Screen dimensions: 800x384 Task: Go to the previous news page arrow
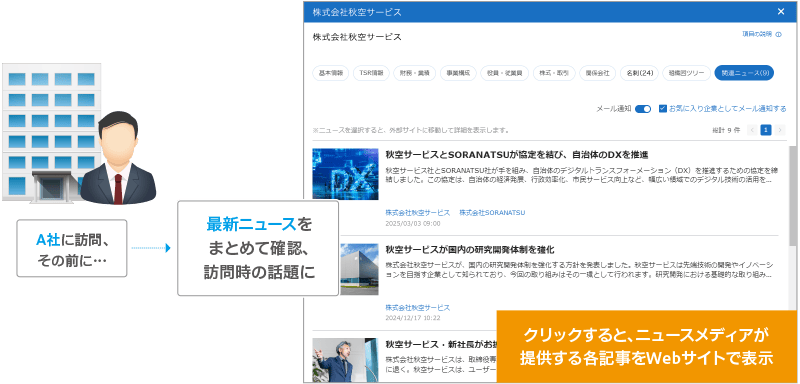[x=752, y=130]
